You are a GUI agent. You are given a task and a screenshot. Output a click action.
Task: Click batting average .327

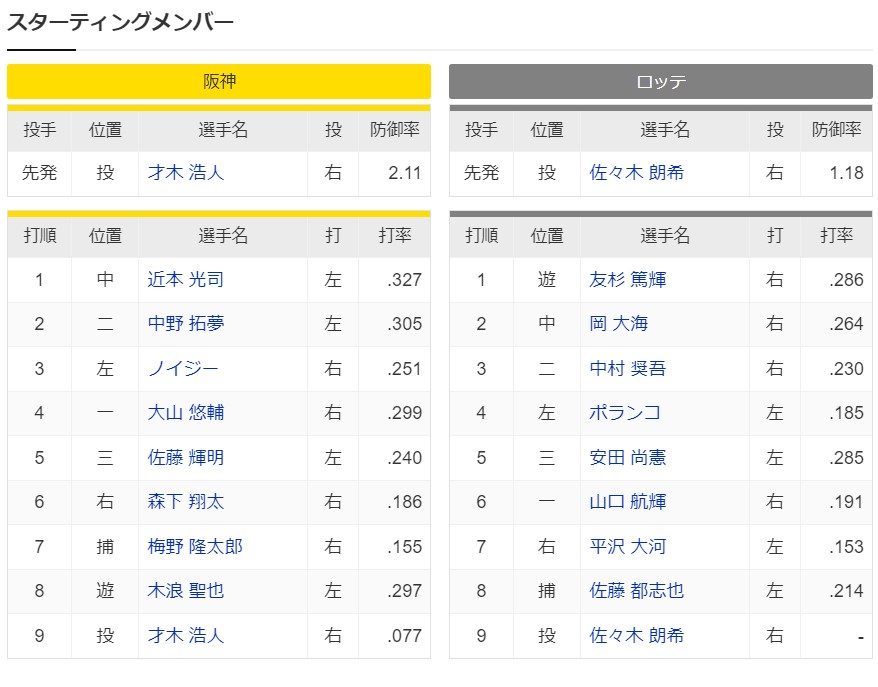pos(404,279)
